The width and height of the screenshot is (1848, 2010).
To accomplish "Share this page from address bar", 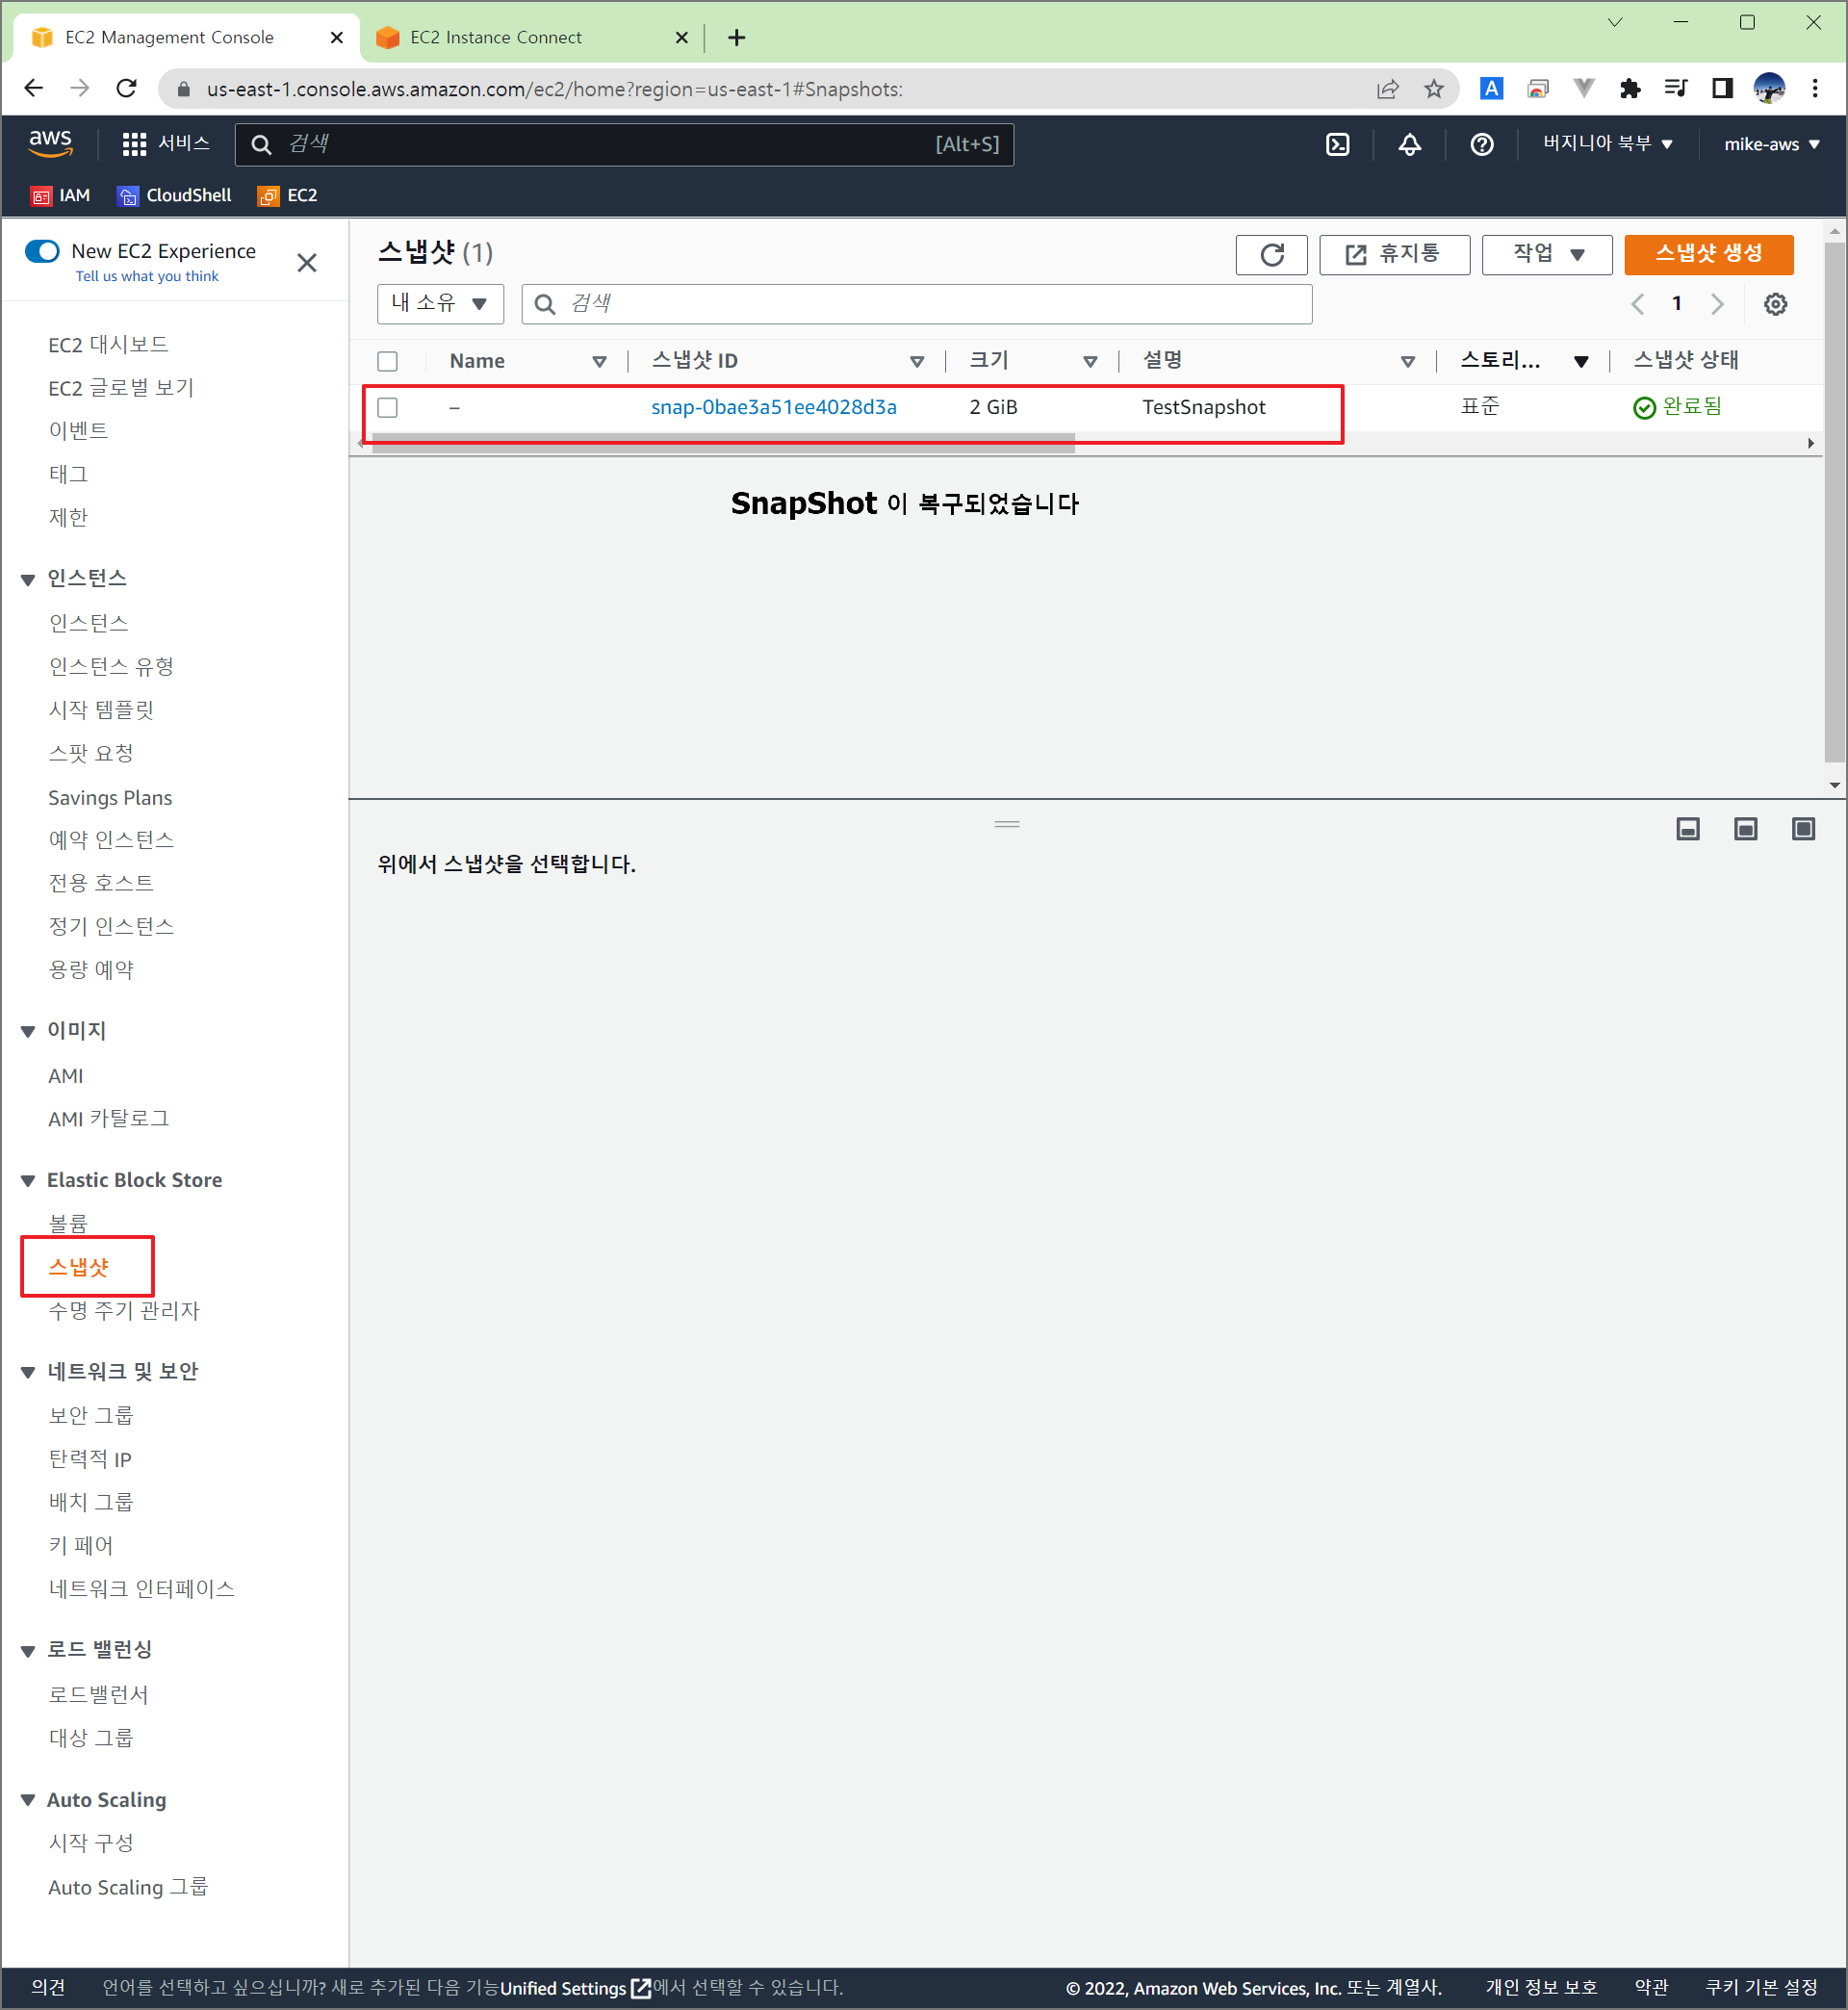I will (1387, 89).
